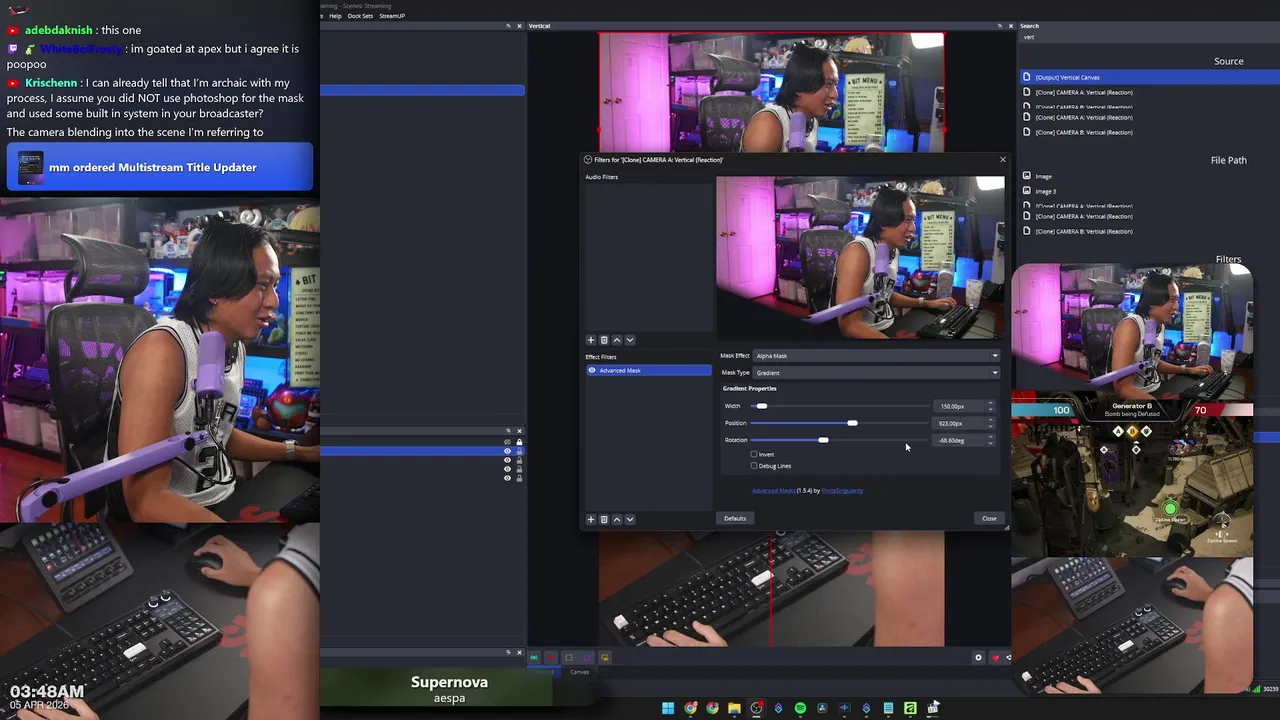Float the Vertical dock with its pop-out icon
This screenshot has height=720, width=1280.
[998, 26]
